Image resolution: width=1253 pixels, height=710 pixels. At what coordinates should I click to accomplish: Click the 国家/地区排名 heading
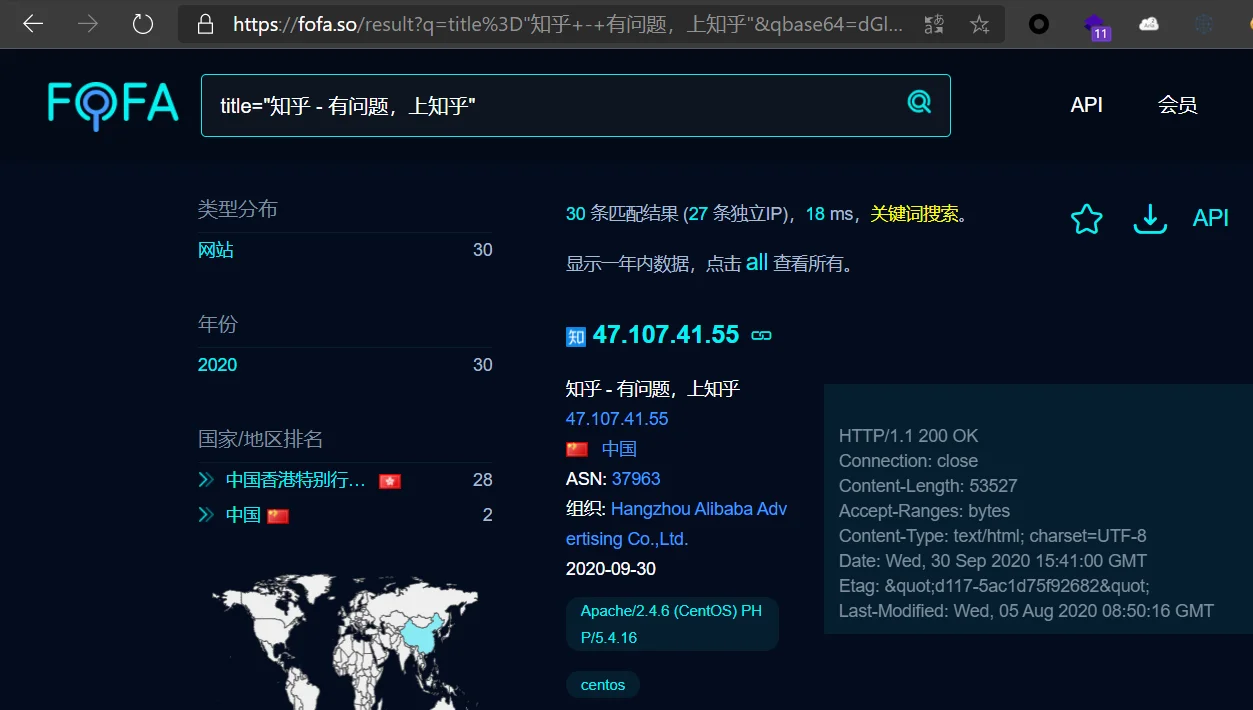(x=260, y=439)
